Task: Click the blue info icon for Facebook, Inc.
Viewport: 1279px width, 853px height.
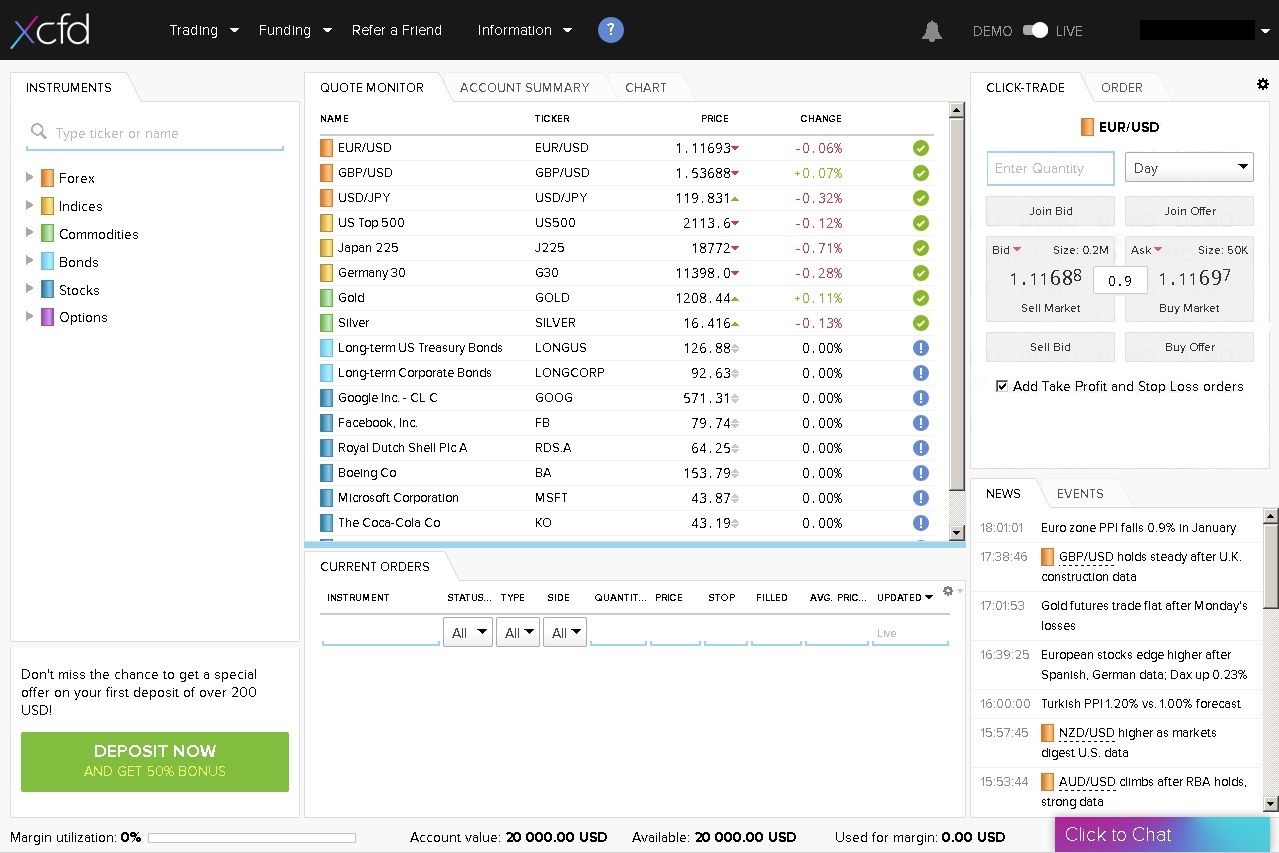Action: click(x=921, y=423)
